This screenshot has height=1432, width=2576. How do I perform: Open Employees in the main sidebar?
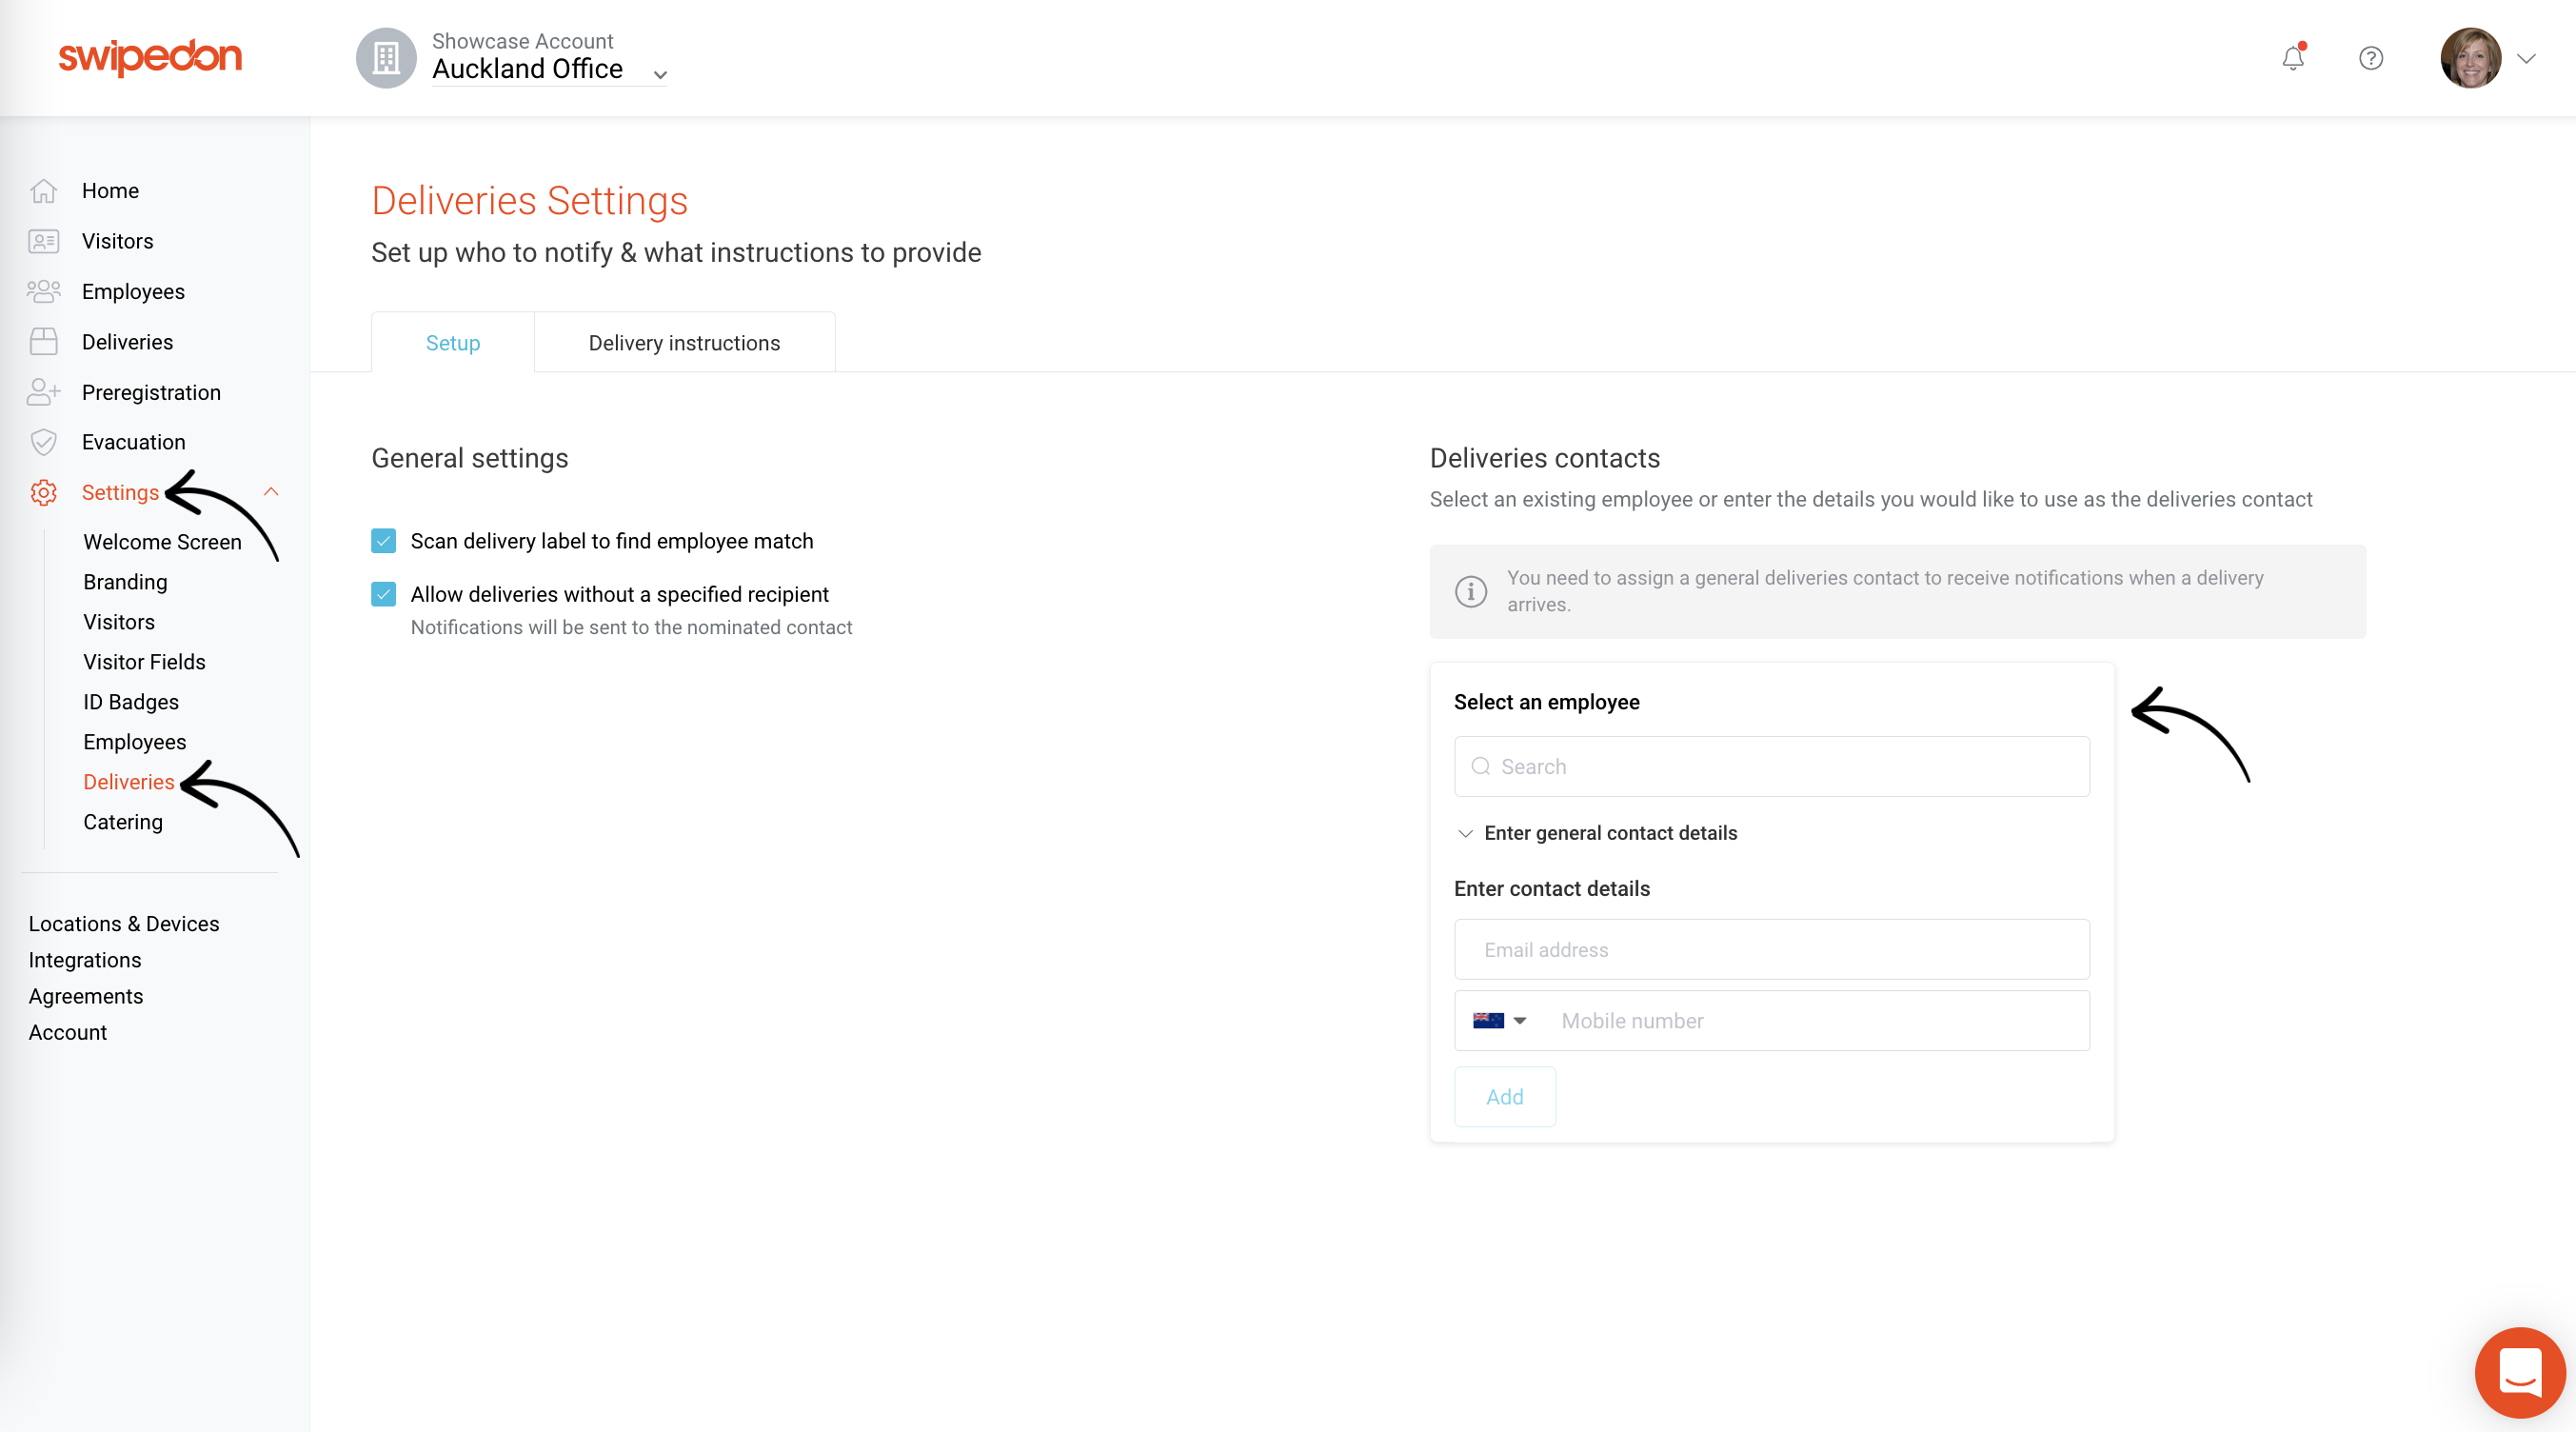coord(133,291)
